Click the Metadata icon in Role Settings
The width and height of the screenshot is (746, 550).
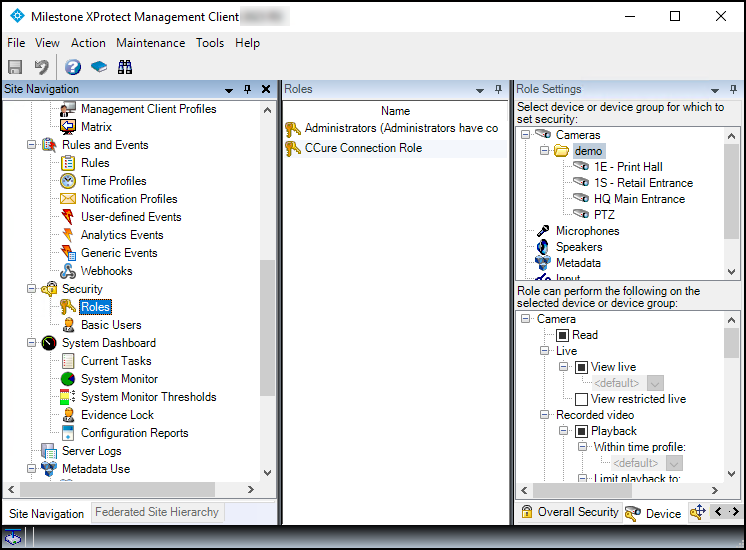tap(543, 263)
